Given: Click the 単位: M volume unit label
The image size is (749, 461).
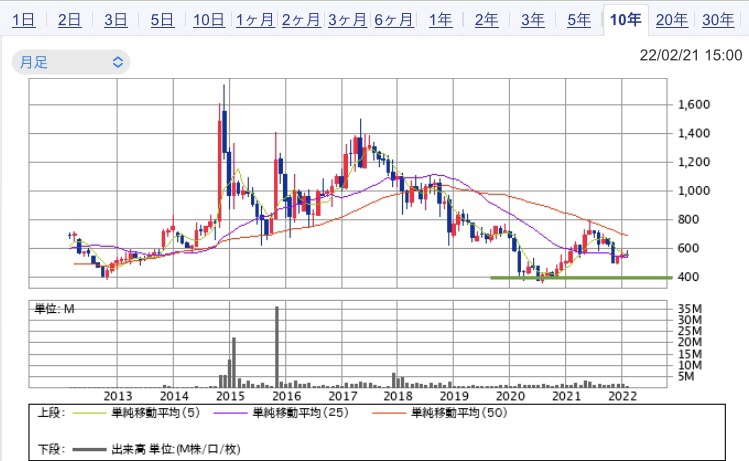Looking at the screenshot, I should [x=54, y=309].
